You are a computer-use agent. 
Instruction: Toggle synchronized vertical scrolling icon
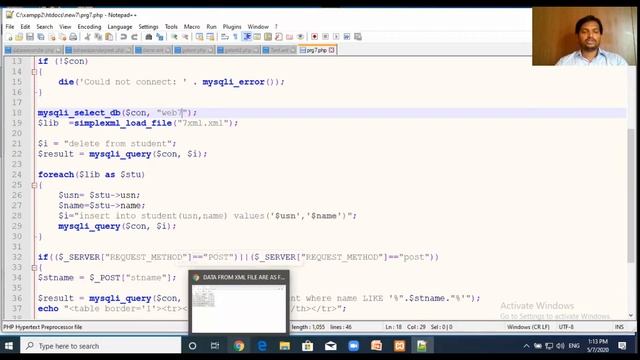pos(200,37)
